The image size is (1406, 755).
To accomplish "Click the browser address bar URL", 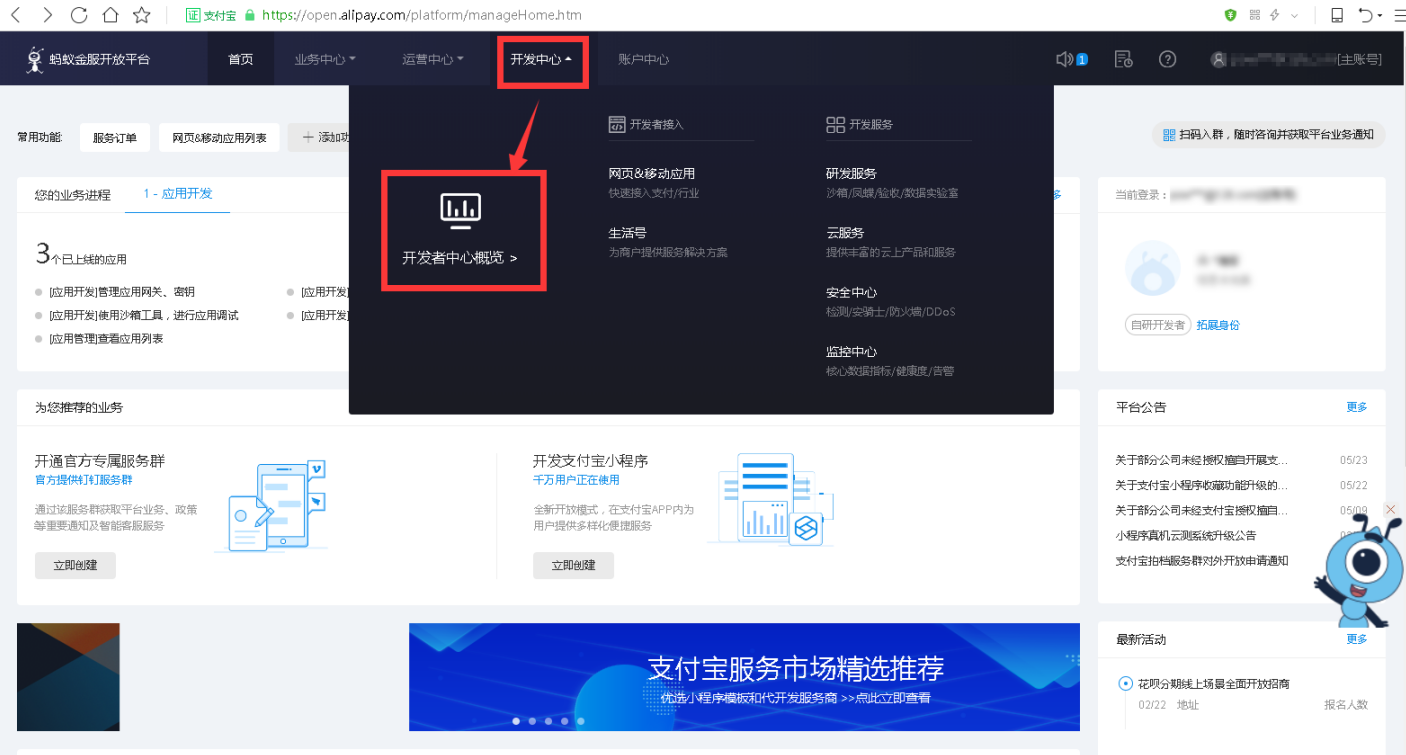I will coord(421,15).
